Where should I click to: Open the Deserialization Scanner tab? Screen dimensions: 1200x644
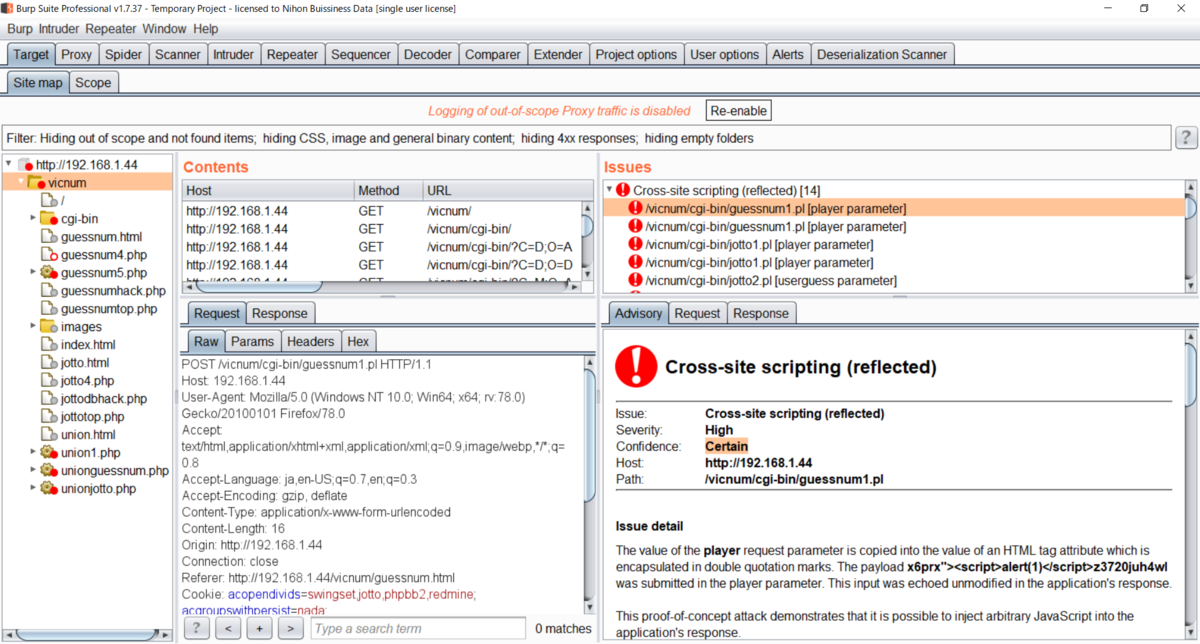882,55
